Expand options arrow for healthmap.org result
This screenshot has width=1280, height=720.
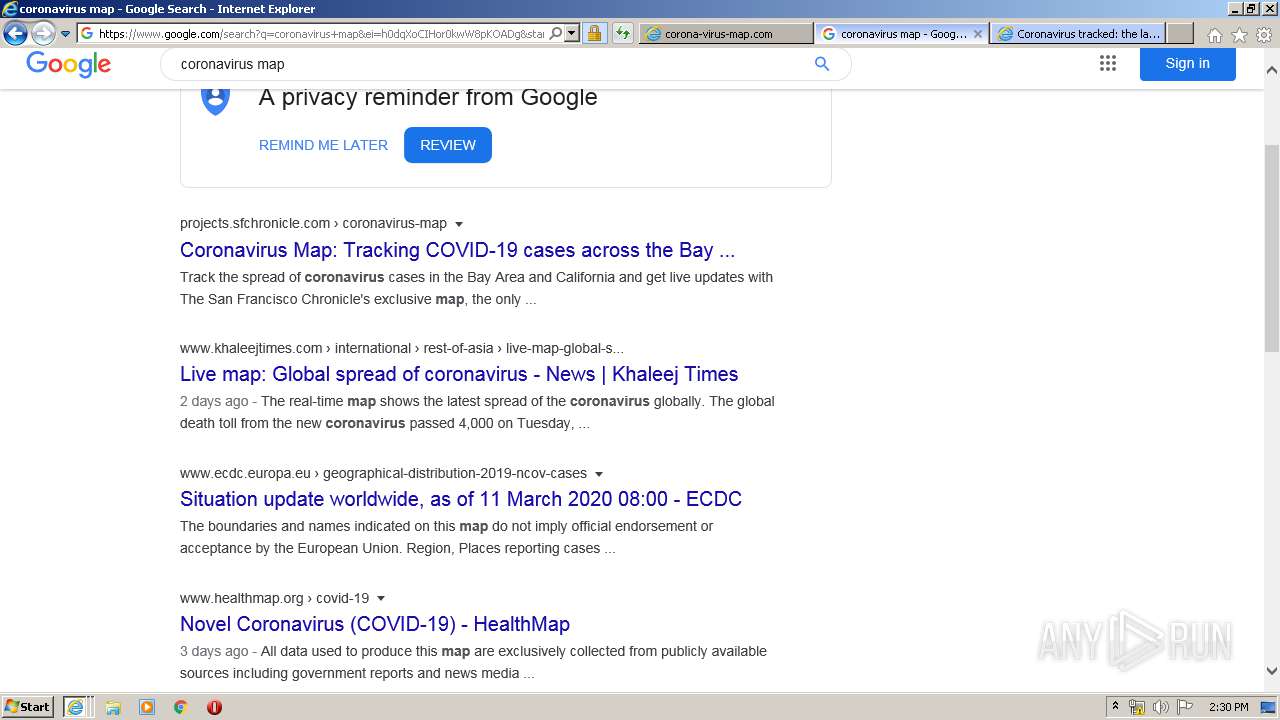click(381, 599)
